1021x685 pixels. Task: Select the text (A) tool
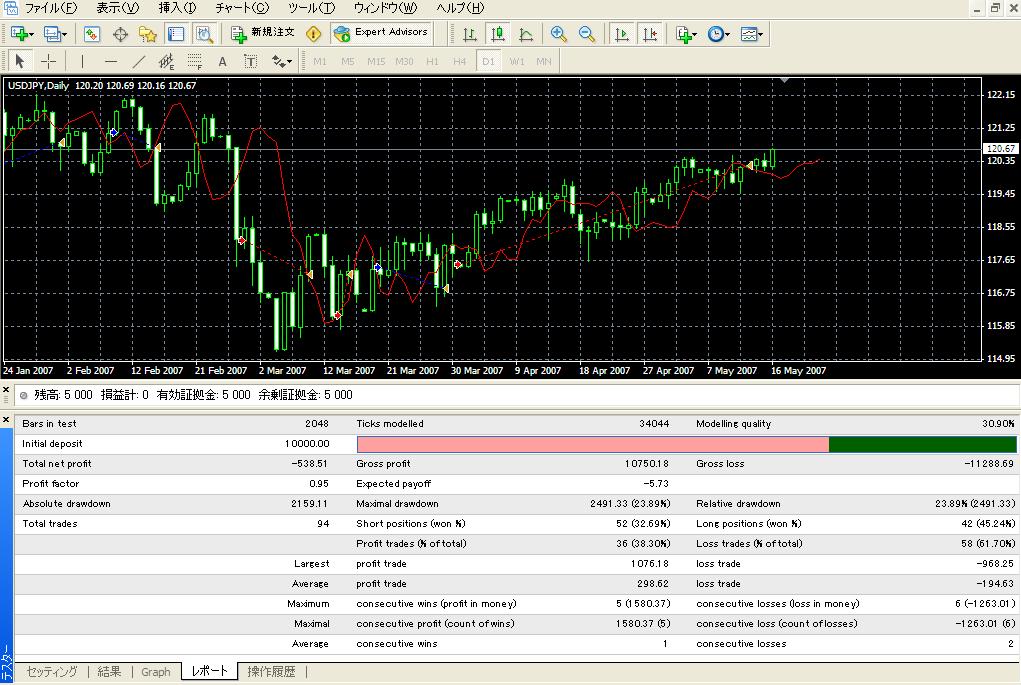click(223, 61)
